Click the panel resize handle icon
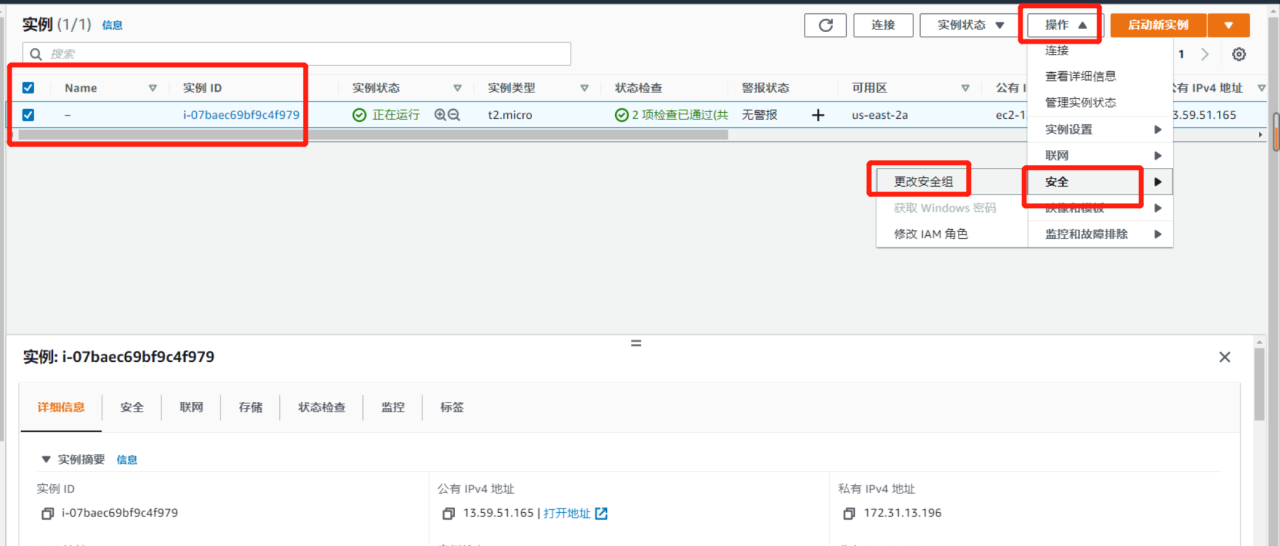This screenshot has width=1280, height=546. click(x=635, y=343)
